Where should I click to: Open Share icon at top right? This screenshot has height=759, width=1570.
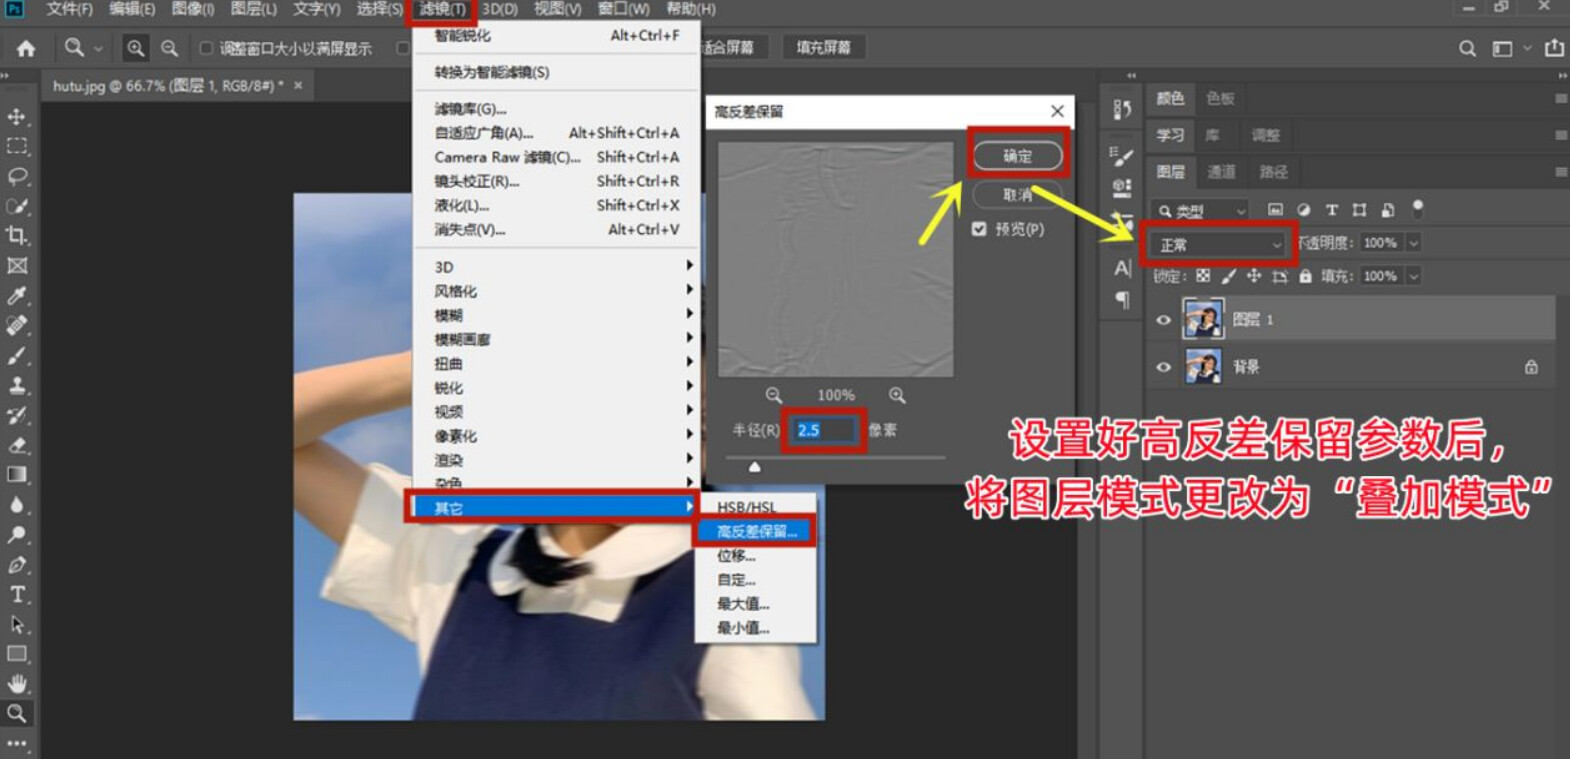1553,48
